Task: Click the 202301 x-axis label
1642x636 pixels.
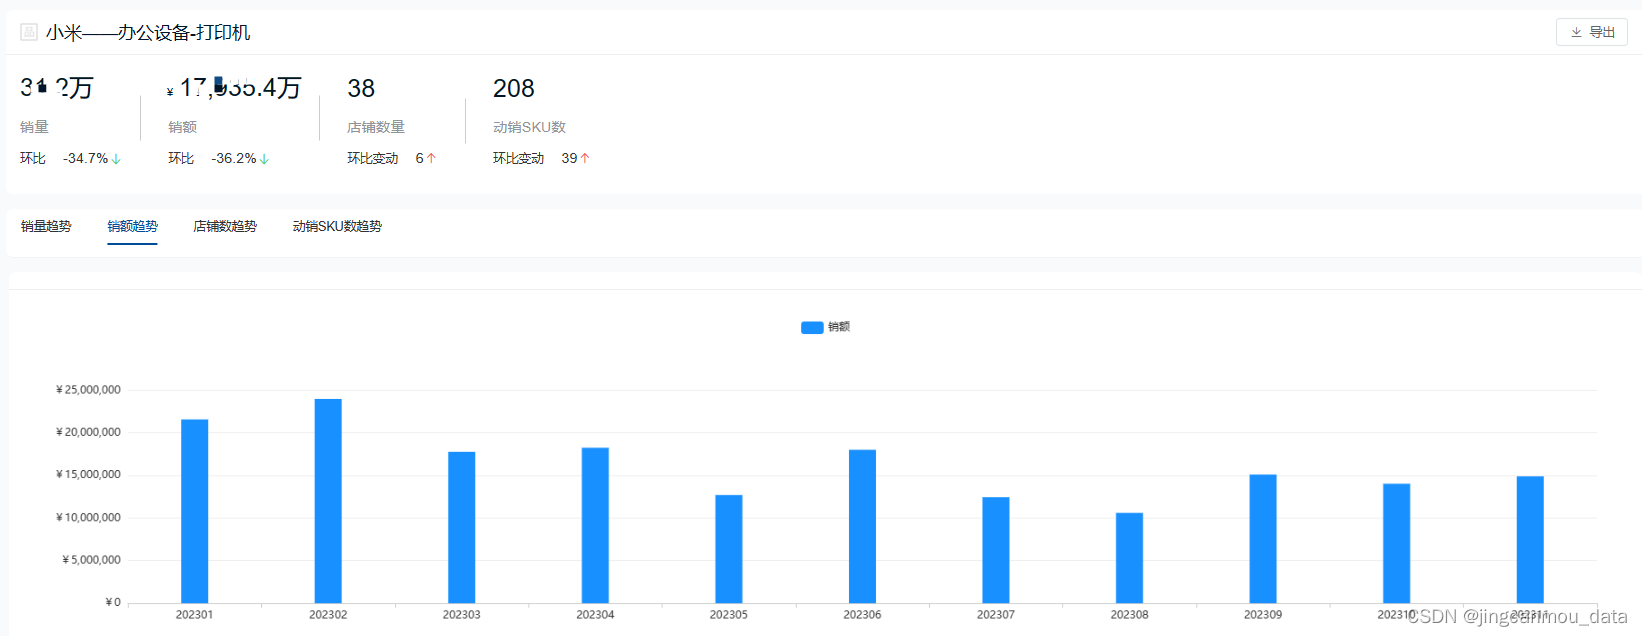Action: (x=194, y=615)
